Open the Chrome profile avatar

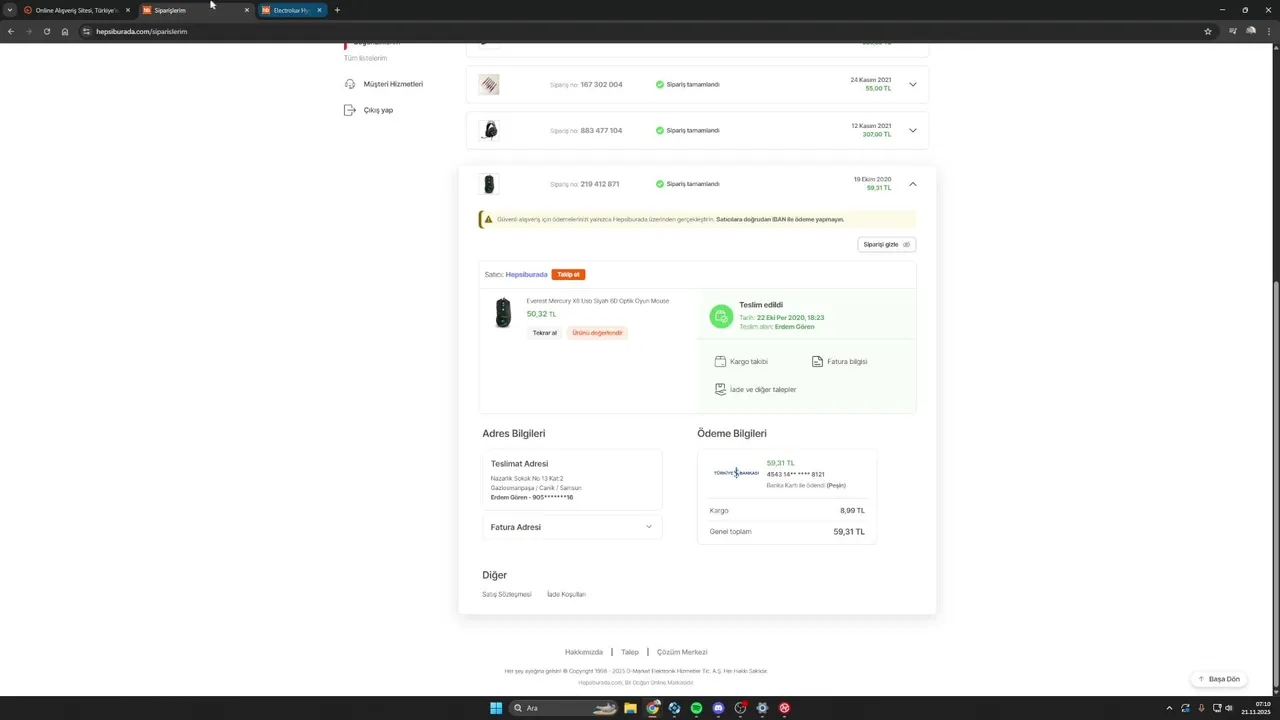click(x=1251, y=31)
